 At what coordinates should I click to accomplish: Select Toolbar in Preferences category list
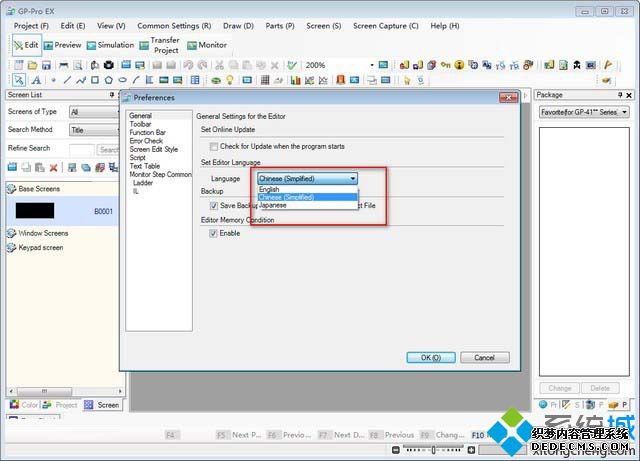tap(140, 124)
